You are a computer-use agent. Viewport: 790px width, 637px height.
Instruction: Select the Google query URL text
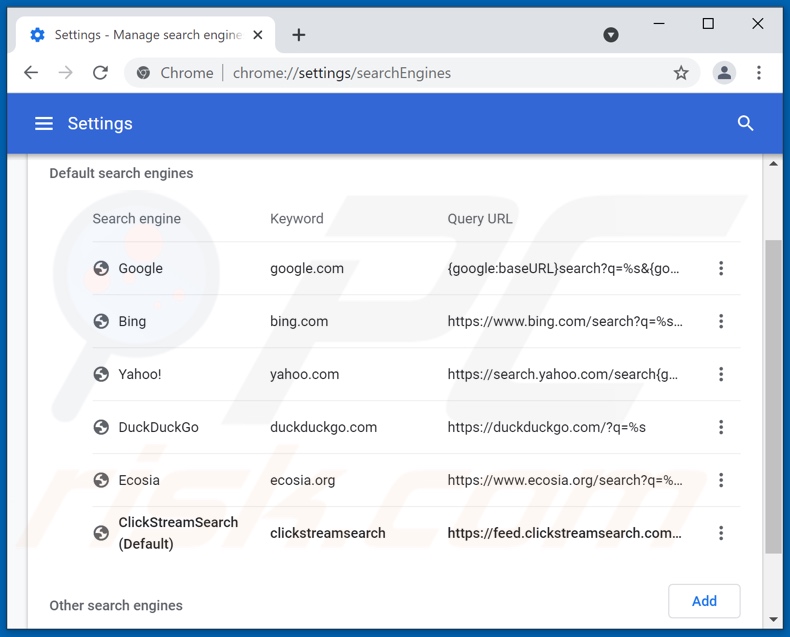click(563, 268)
